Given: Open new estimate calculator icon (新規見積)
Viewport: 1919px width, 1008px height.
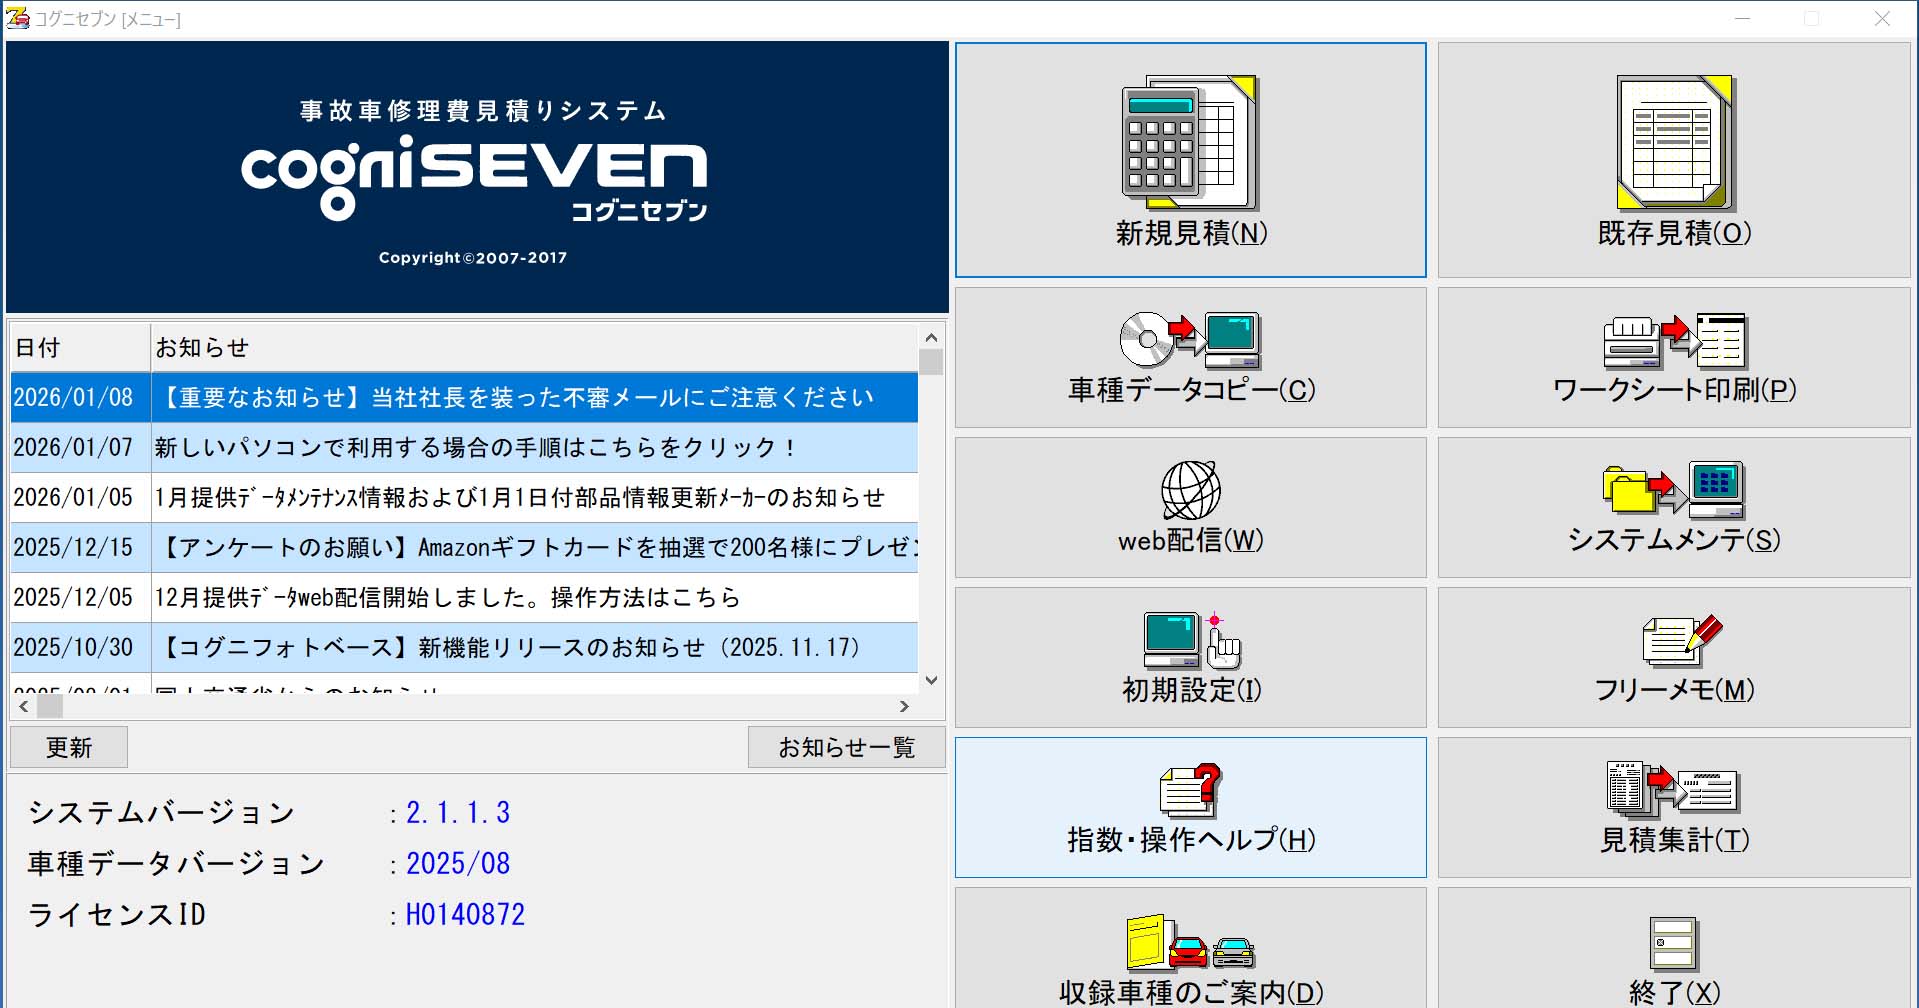Looking at the screenshot, I should (x=1189, y=143).
